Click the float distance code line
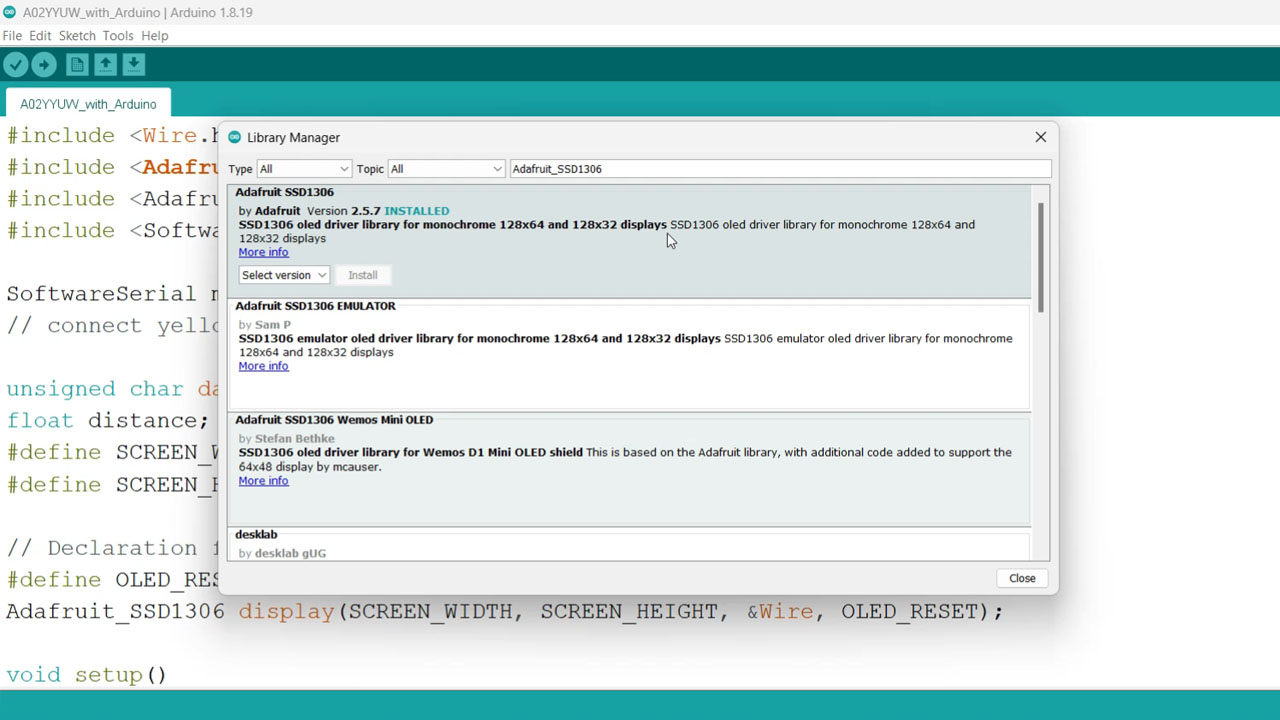 pos(108,421)
